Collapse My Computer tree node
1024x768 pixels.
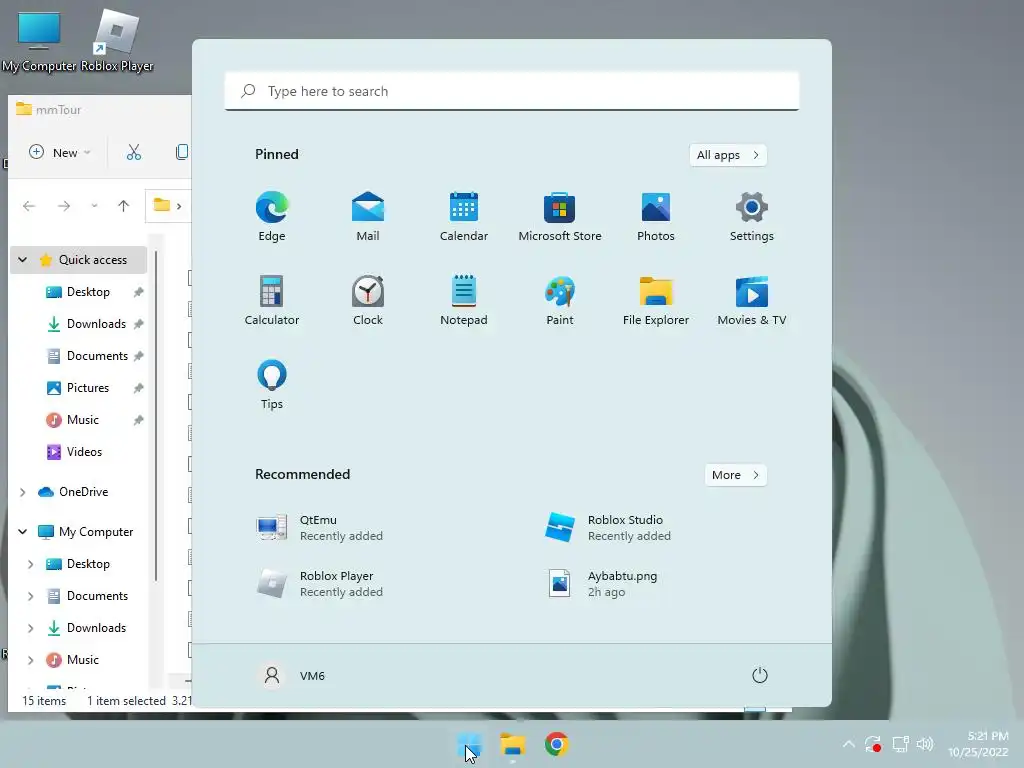(x=23, y=532)
